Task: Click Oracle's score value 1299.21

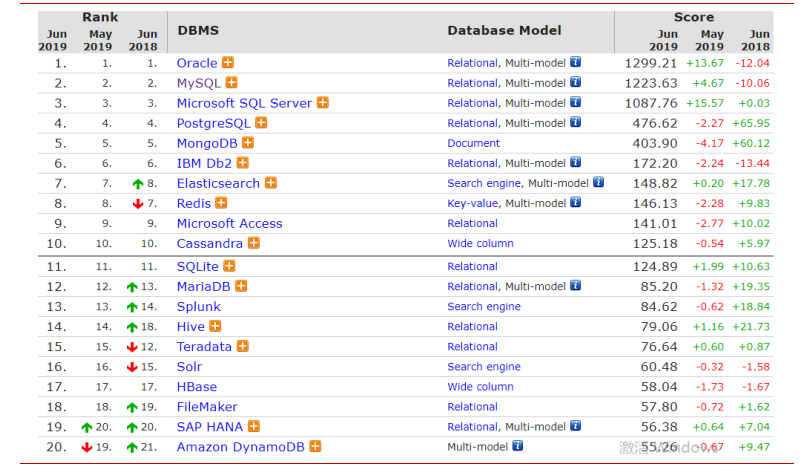Action: point(651,63)
